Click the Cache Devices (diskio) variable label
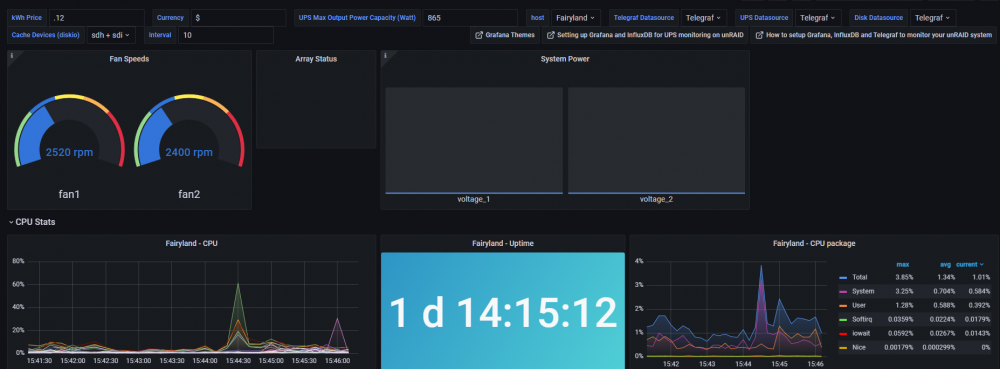 46,35
